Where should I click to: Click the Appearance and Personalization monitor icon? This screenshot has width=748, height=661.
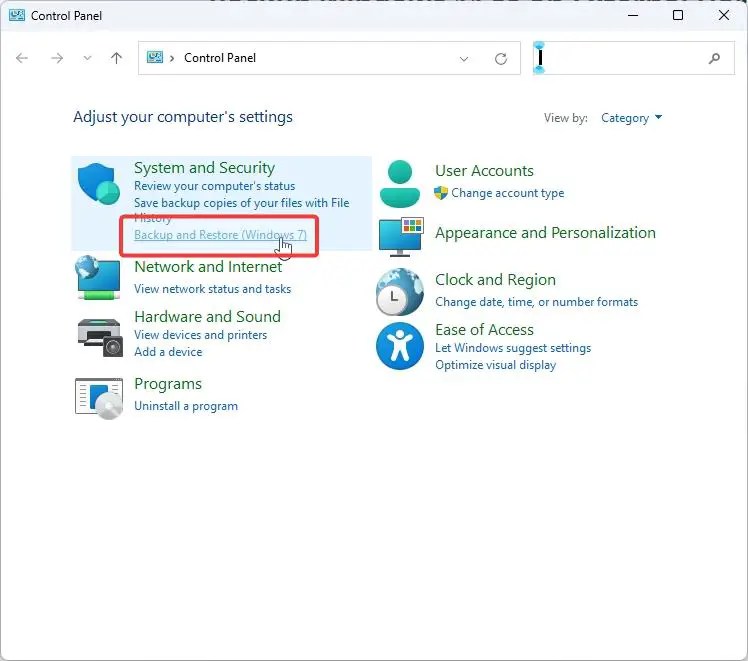401,237
